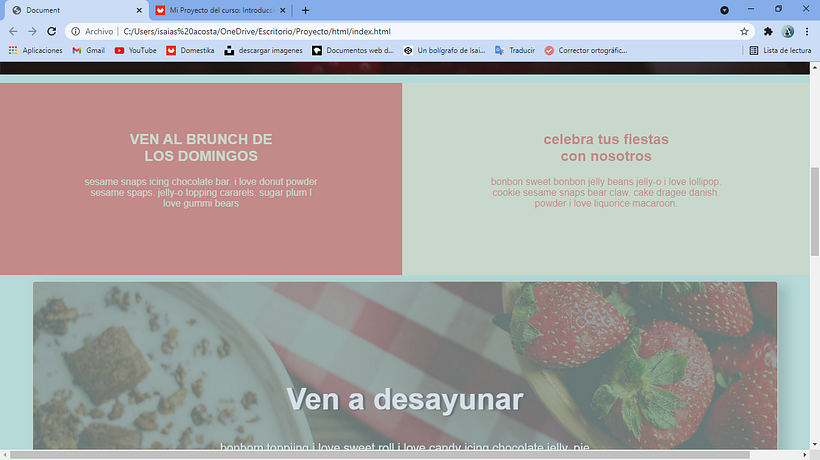
Task: Bookmark this page with the star icon
Action: coord(744,31)
